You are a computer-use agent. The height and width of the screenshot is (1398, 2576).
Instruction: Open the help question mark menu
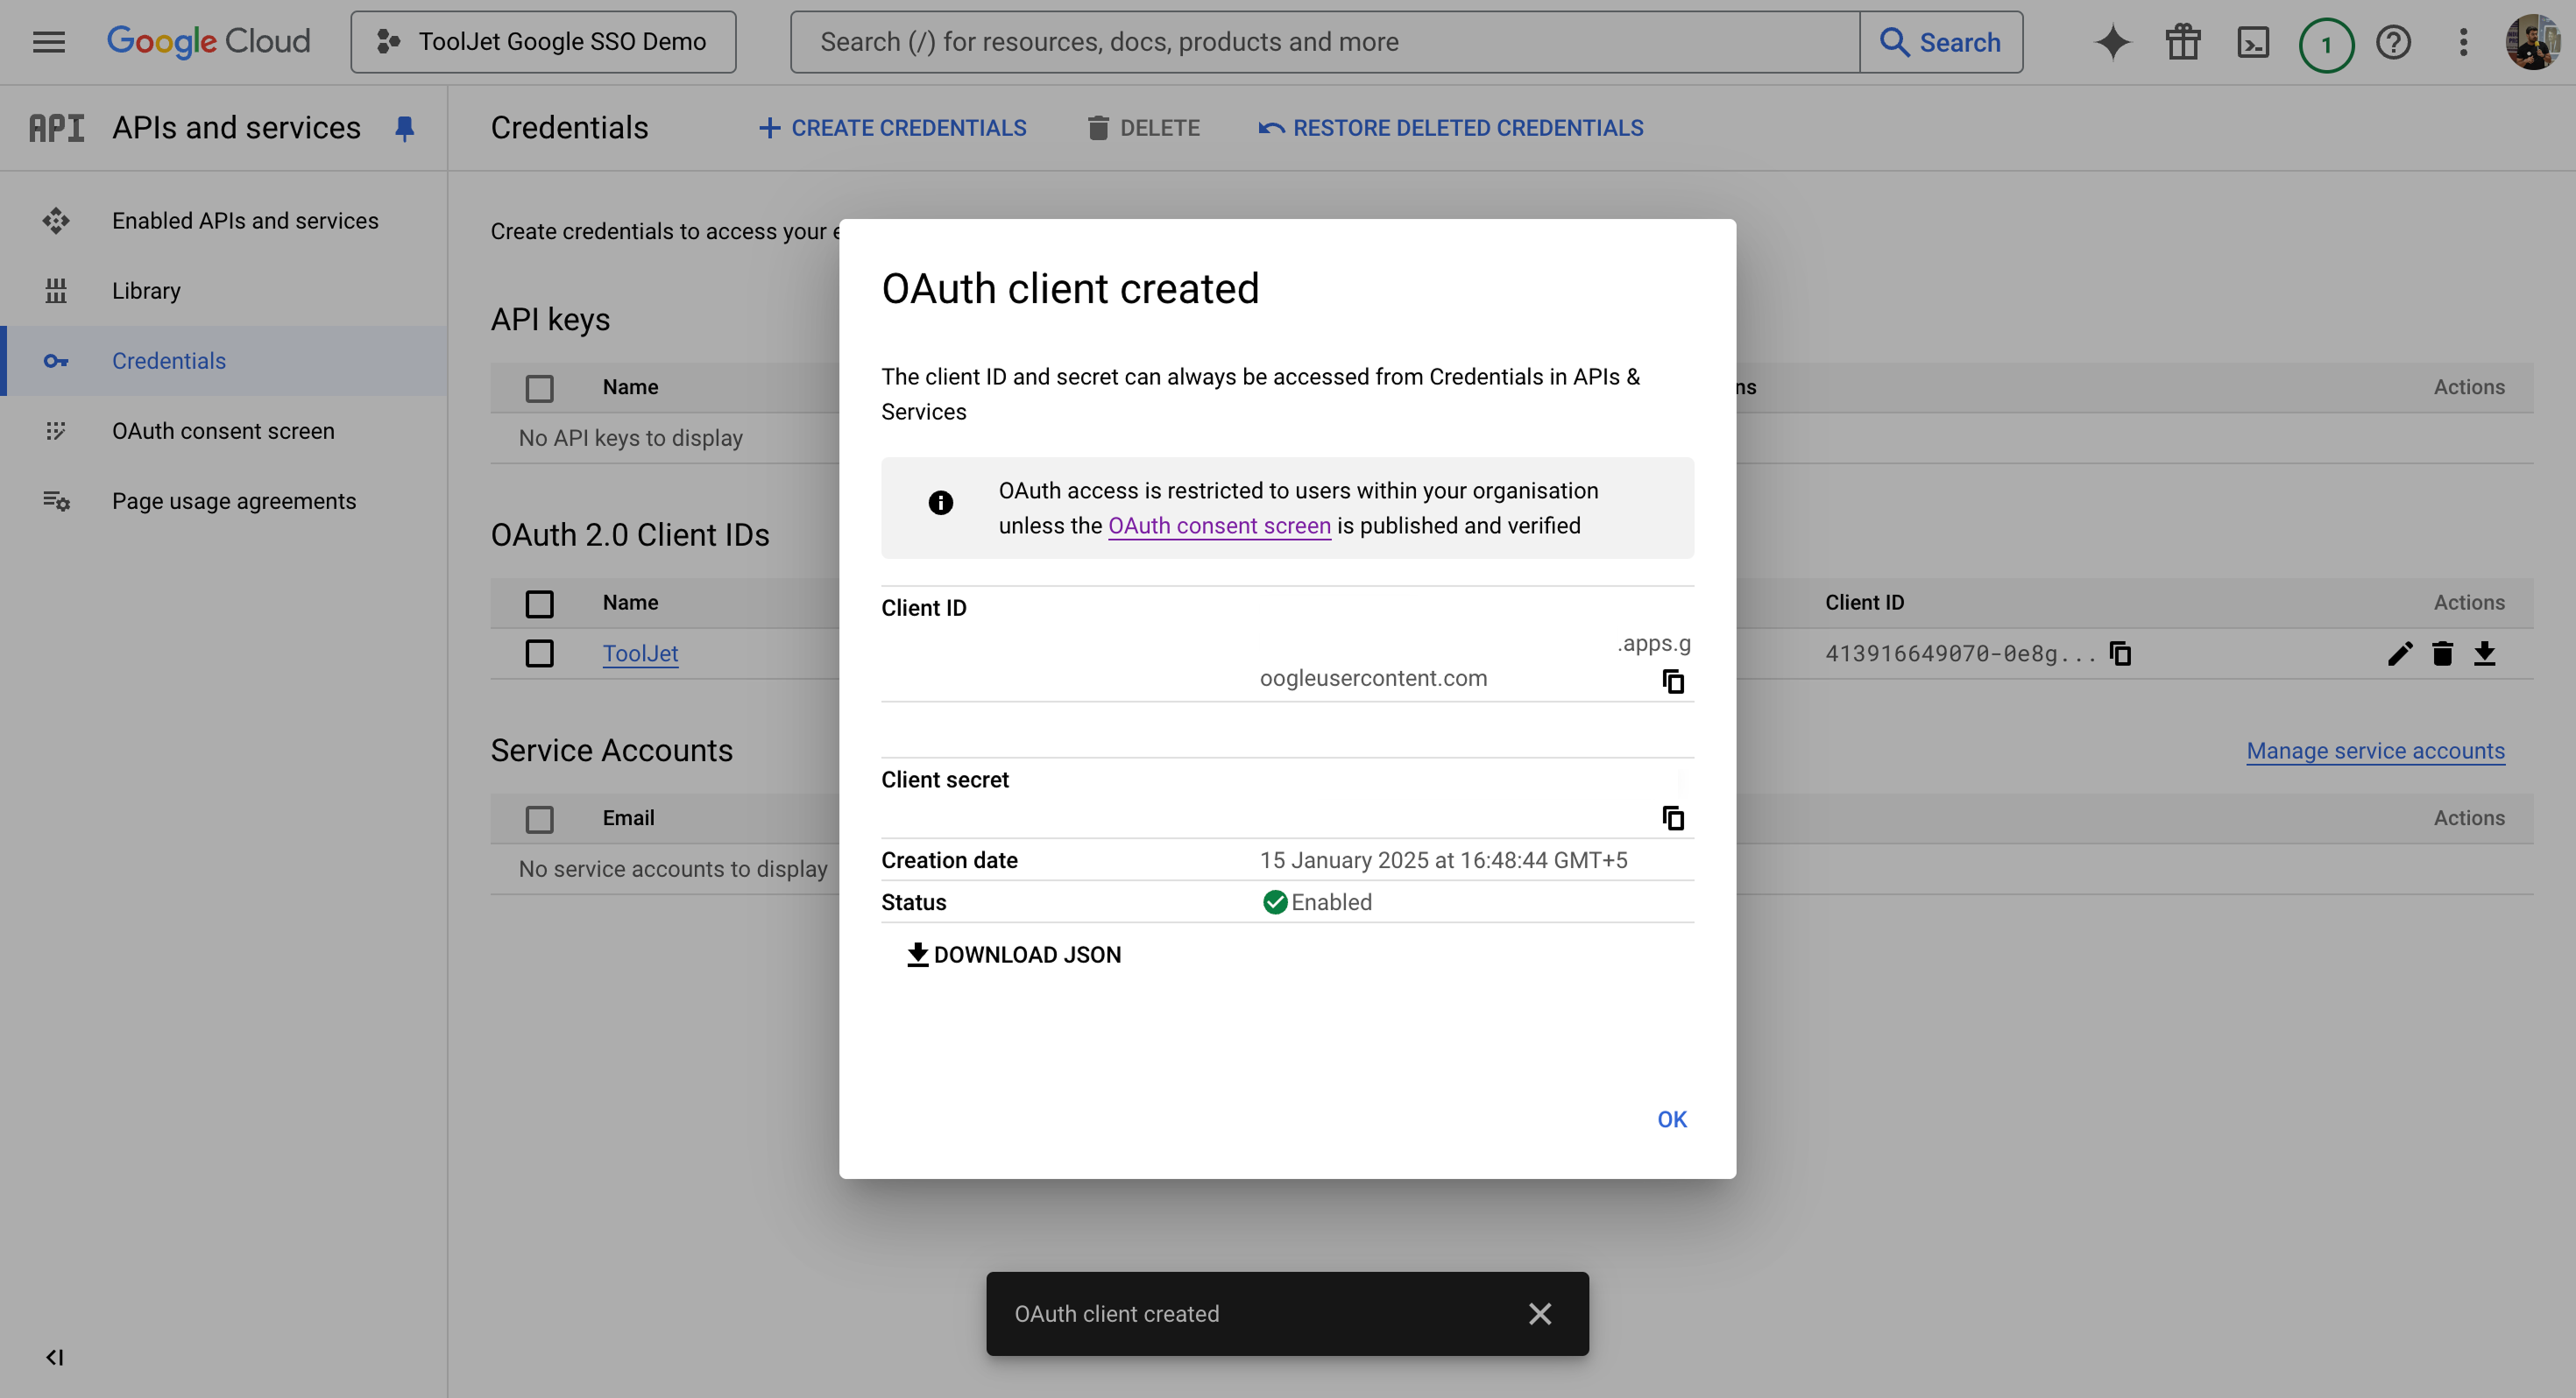2393,42
